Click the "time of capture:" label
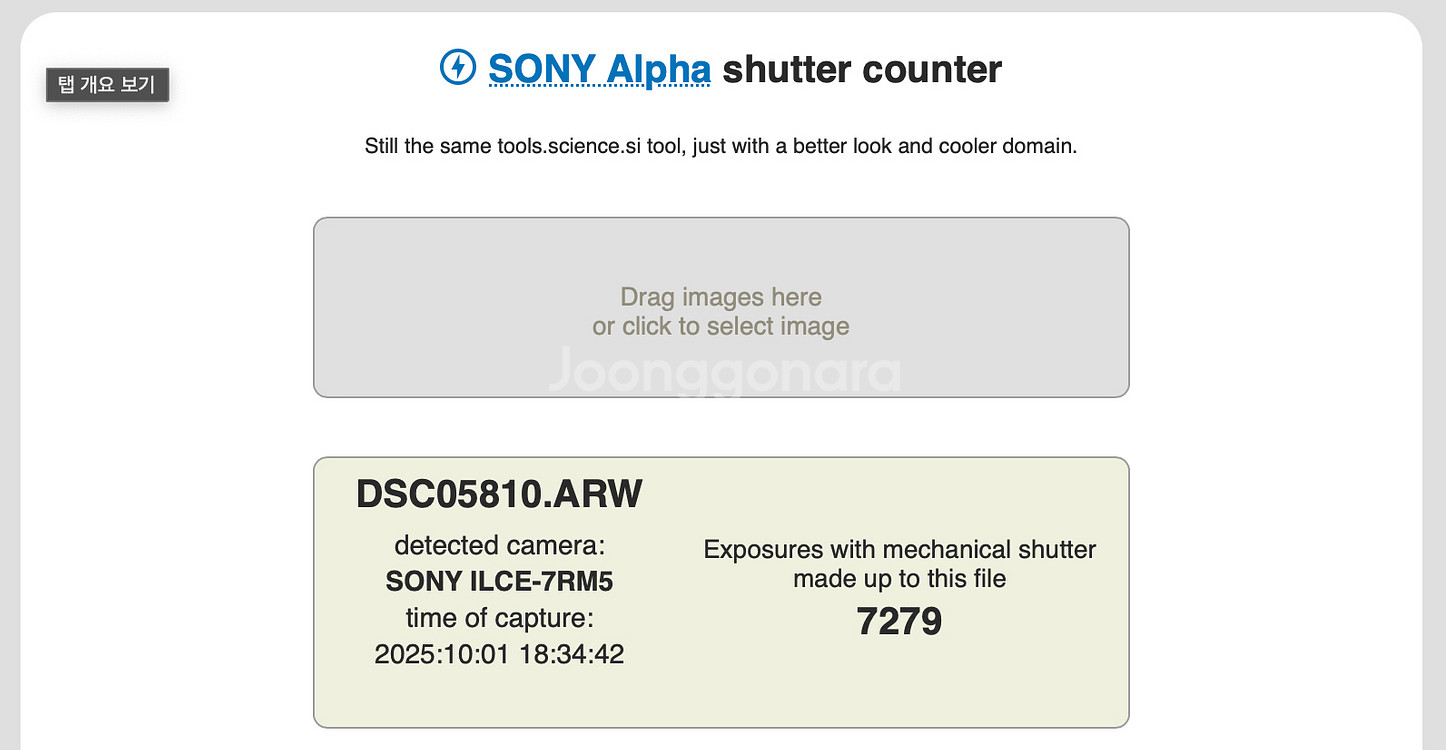Viewport: 1446px width, 750px height. click(x=499, y=617)
